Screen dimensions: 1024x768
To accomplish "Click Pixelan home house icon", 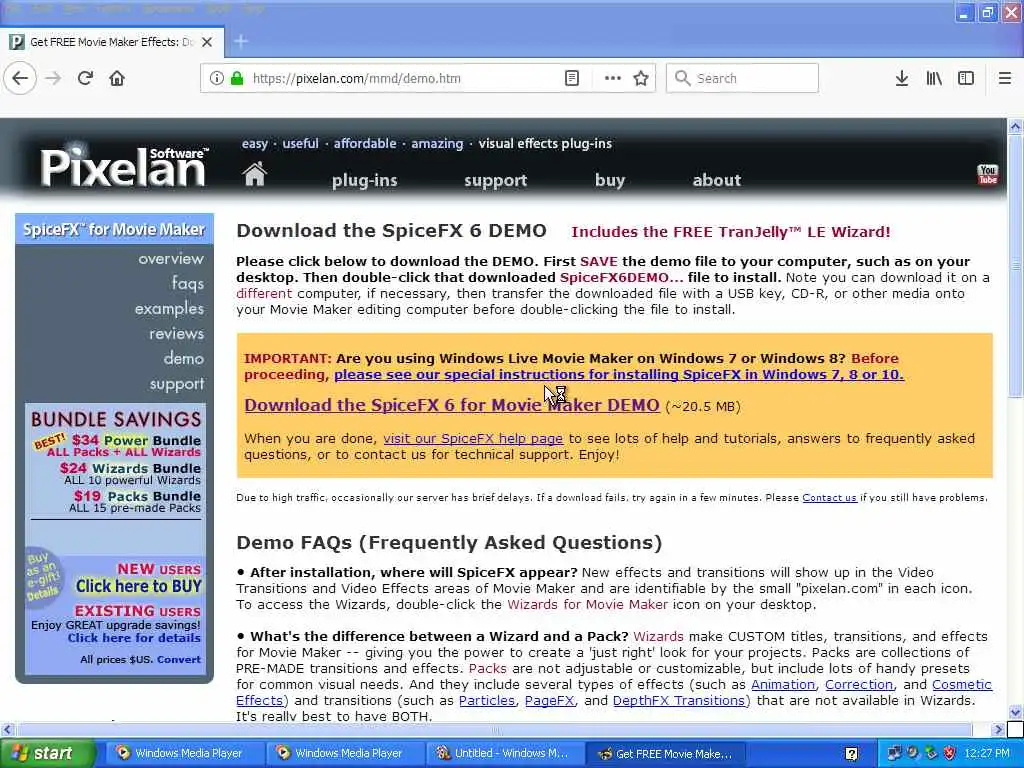I will pos(255,174).
